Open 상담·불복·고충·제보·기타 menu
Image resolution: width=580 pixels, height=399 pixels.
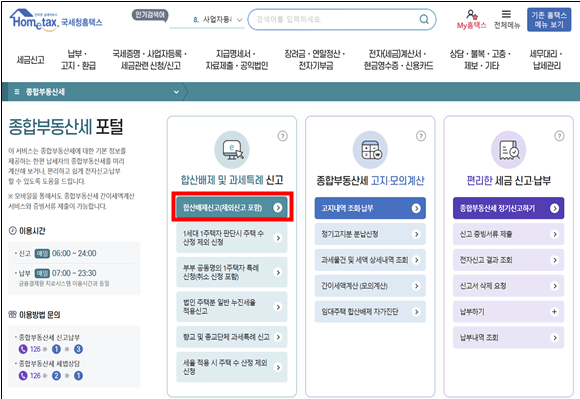480,60
